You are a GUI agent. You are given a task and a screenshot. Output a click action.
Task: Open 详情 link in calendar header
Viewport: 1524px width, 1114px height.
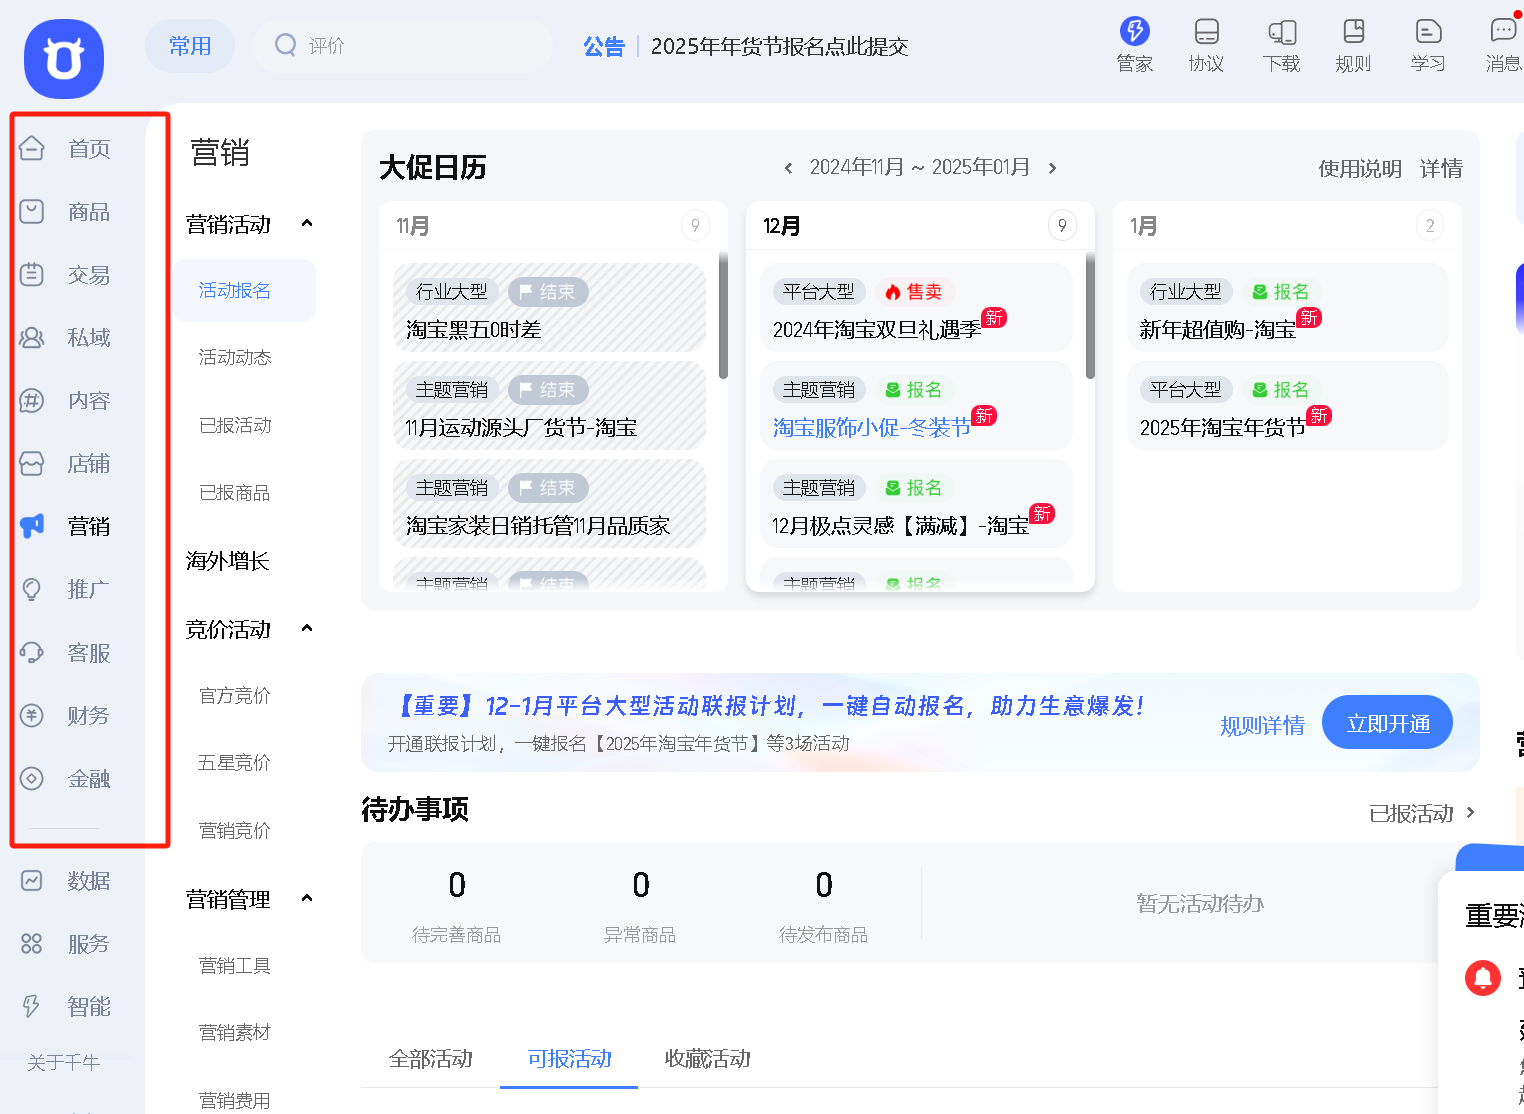coord(1441,169)
